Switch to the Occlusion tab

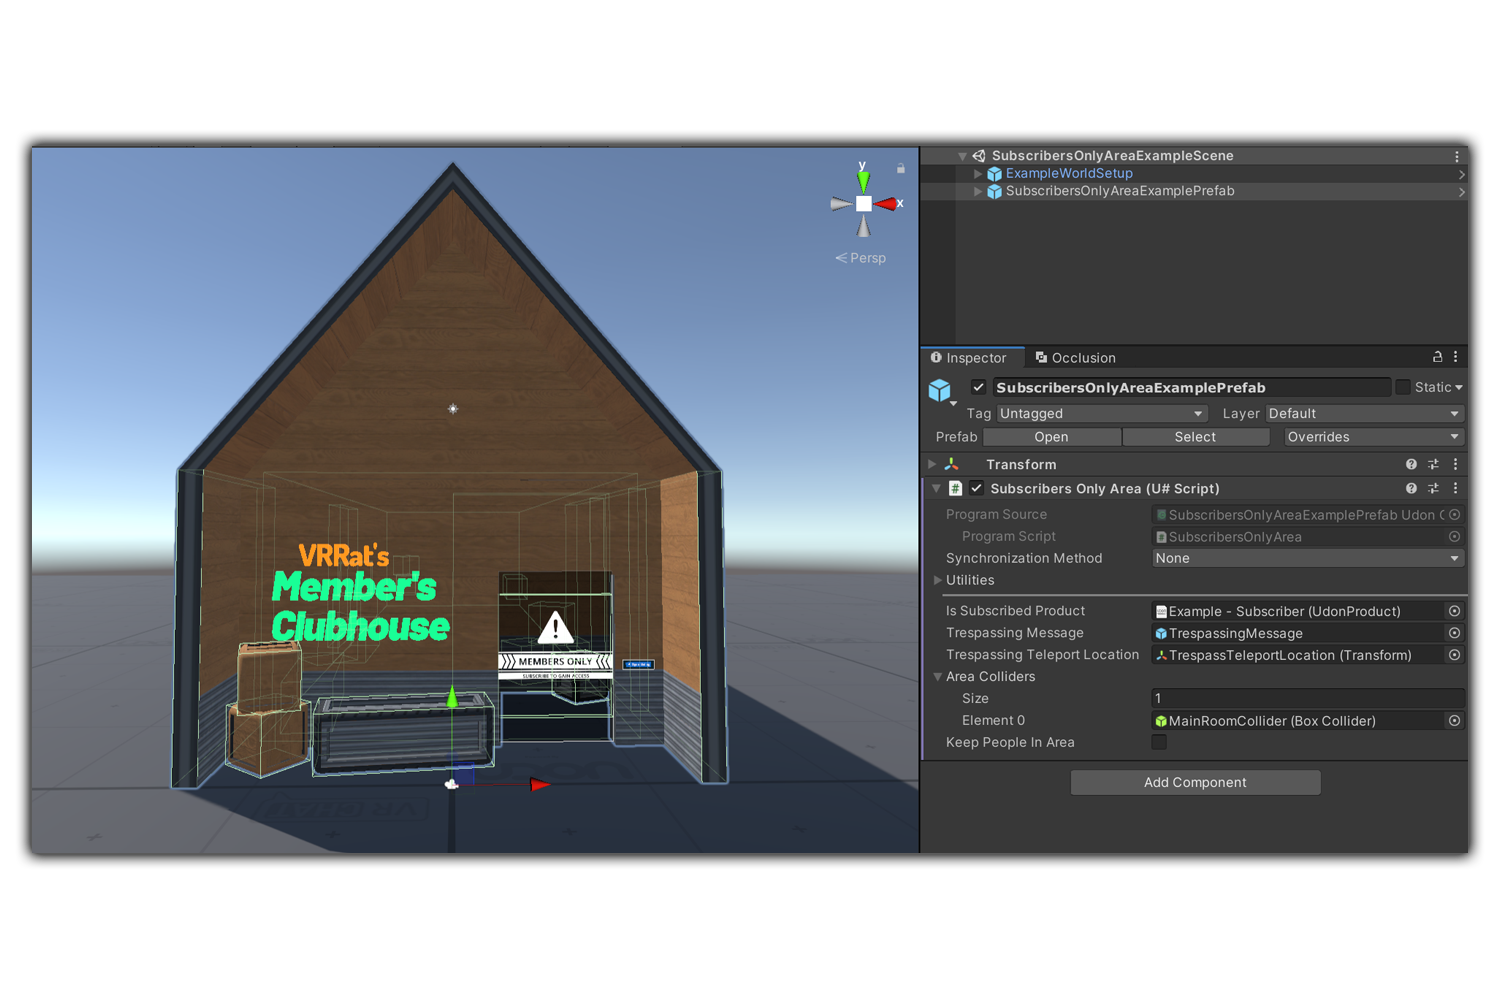point(1076,358)
